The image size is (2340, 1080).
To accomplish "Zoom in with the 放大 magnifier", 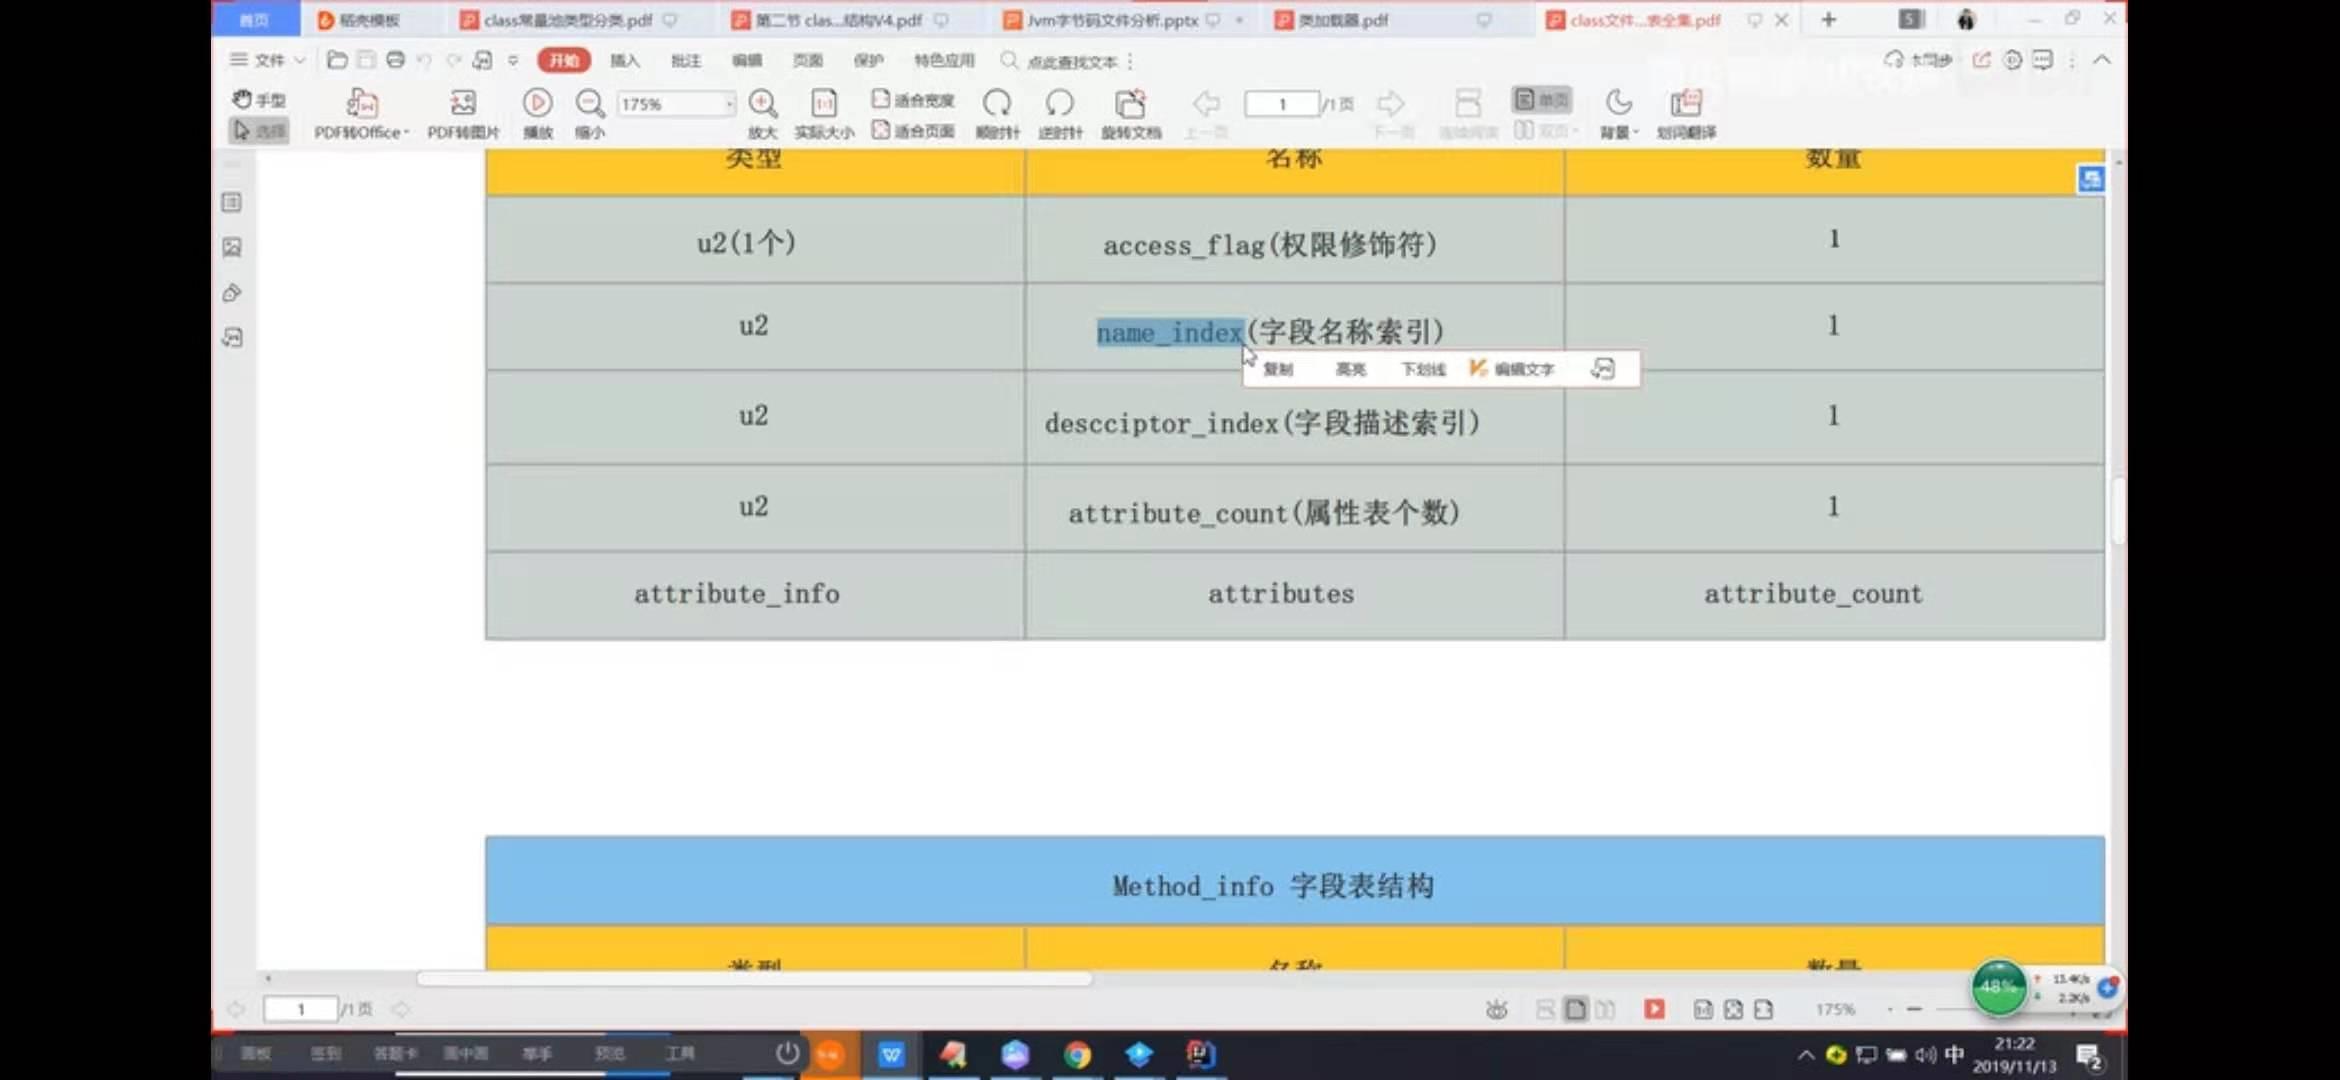I will pos(762,115).
